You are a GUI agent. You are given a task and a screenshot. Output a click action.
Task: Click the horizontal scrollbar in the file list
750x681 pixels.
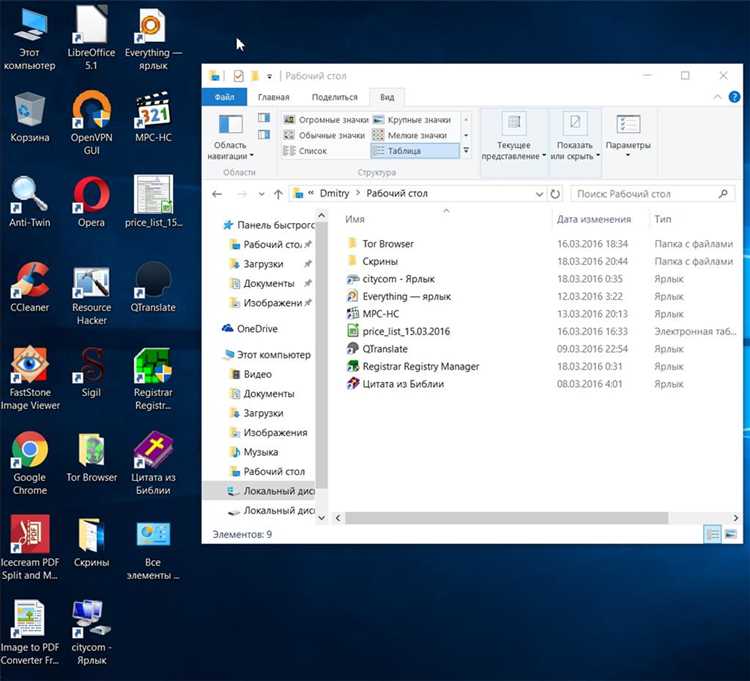pyautogui.click(x=506, y=518)
